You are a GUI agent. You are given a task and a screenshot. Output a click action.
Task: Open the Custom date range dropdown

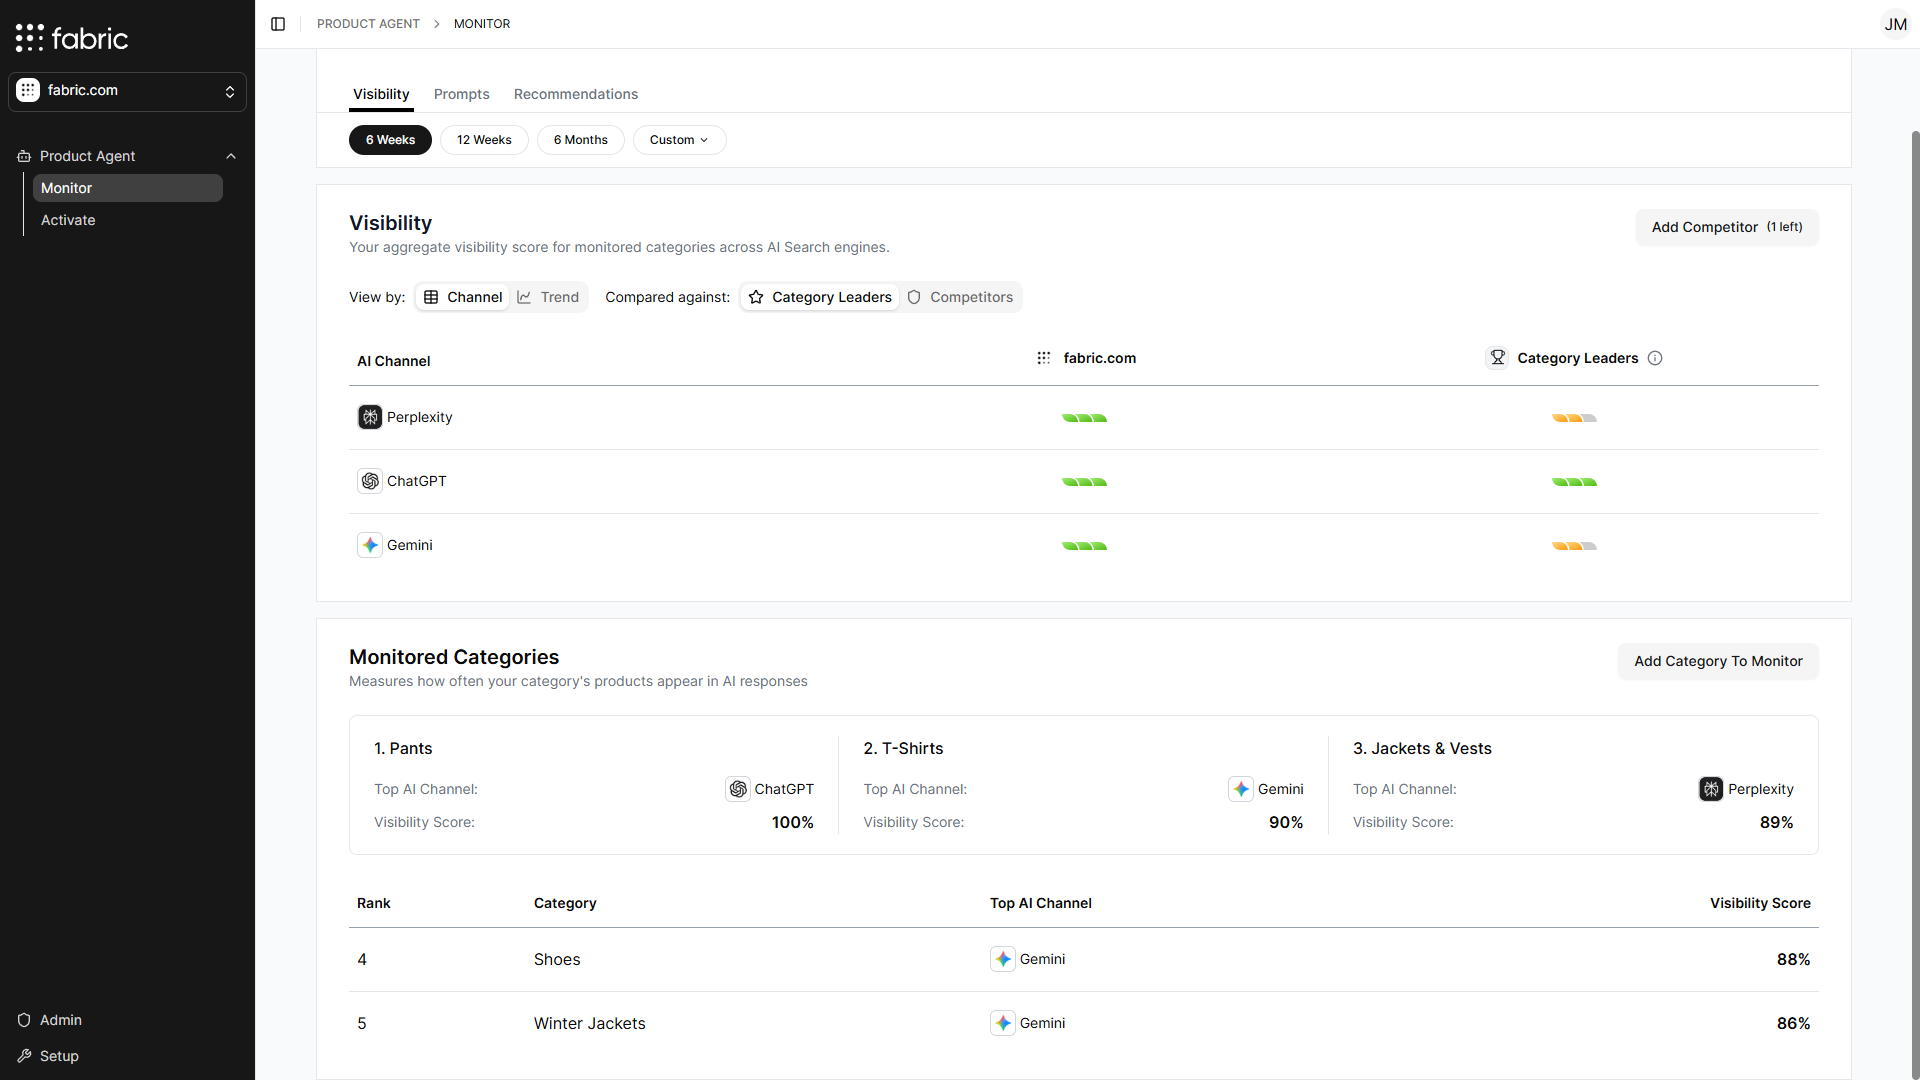click(x=679, y=140)
